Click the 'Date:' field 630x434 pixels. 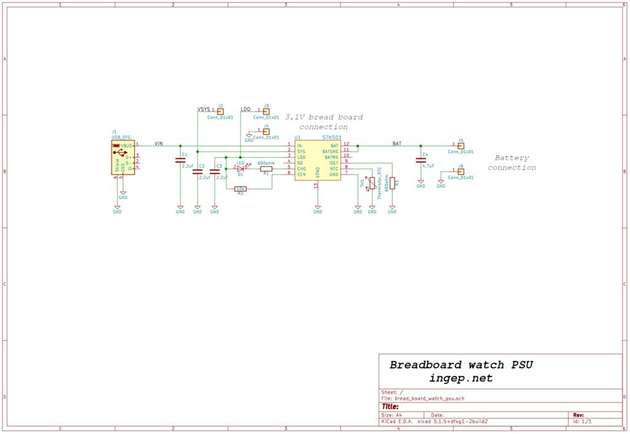click(437, 415)
